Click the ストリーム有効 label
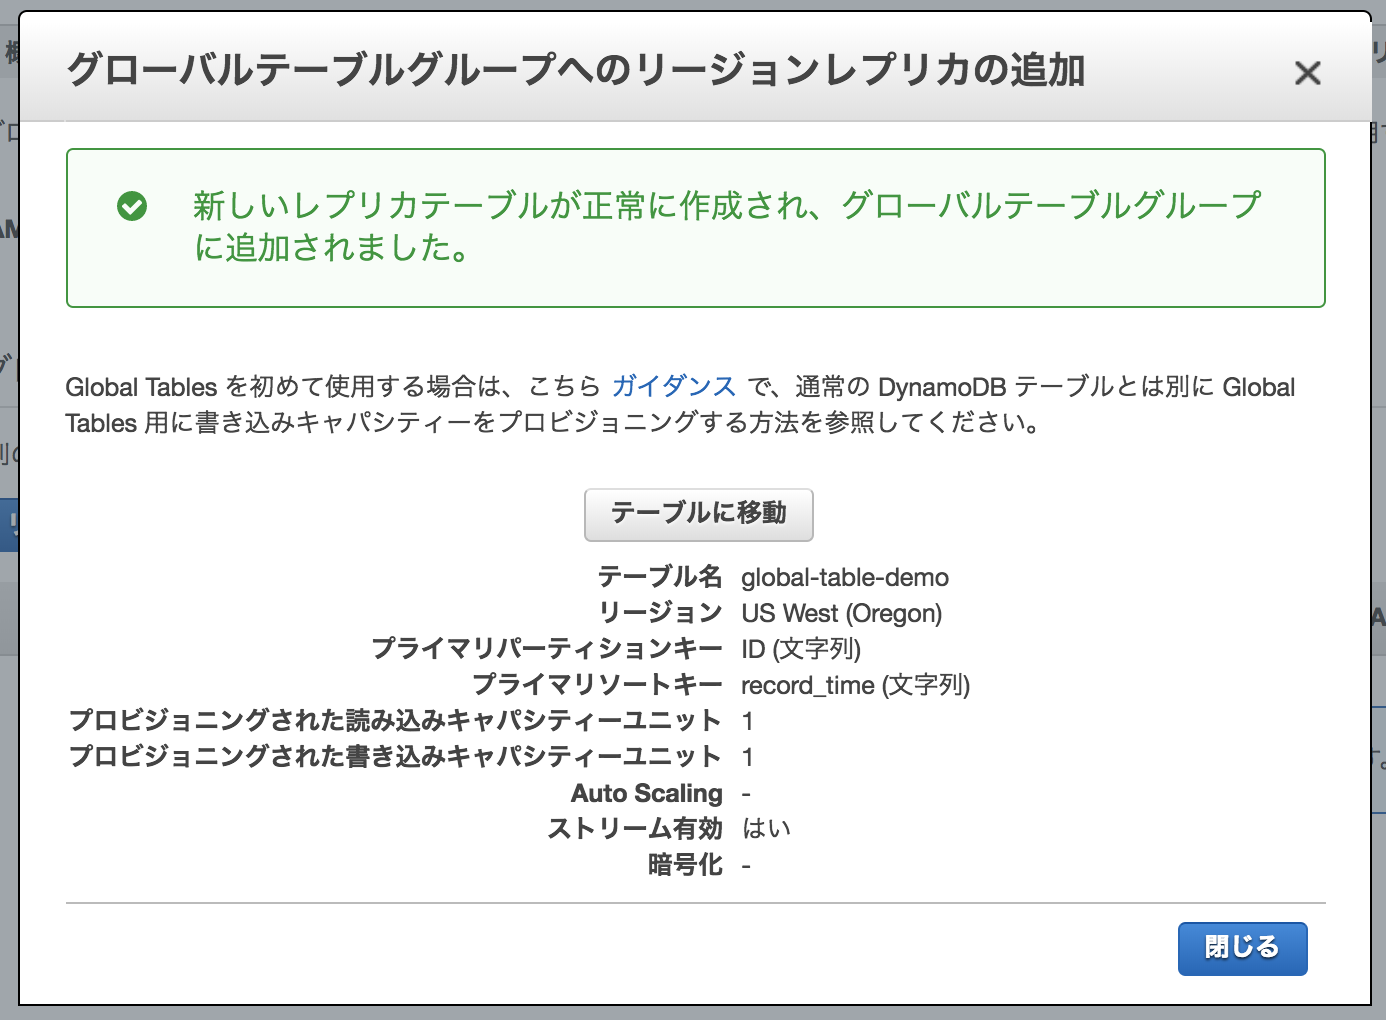The image size is (1386, 1020). 635,829
